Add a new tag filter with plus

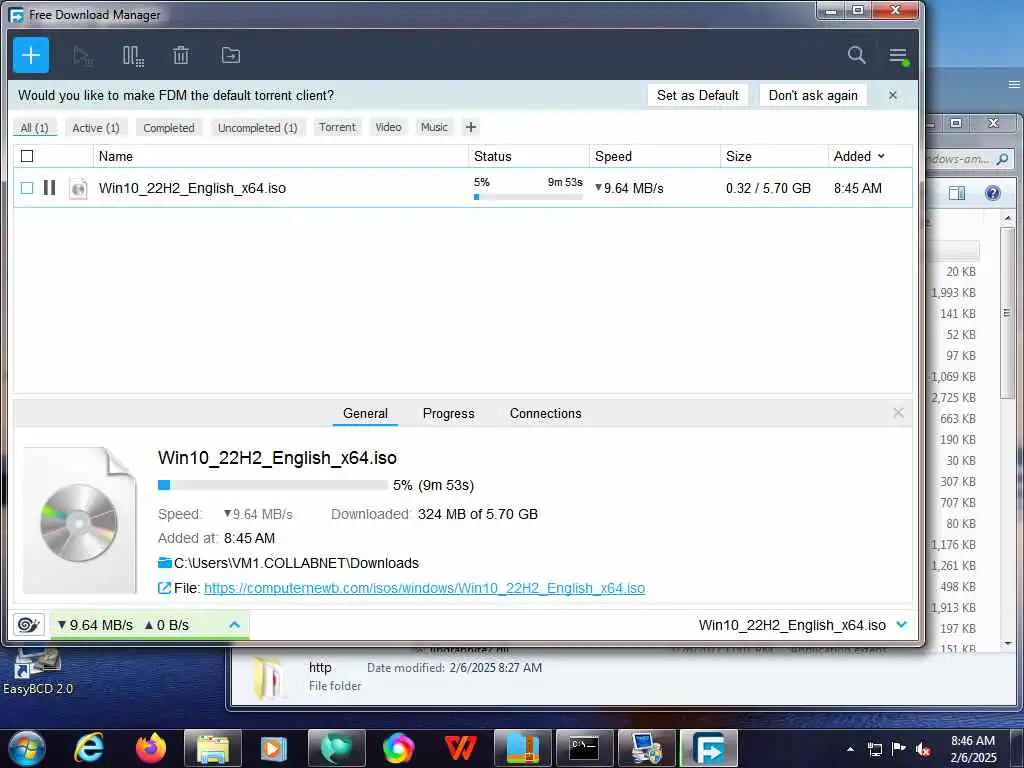471,127
